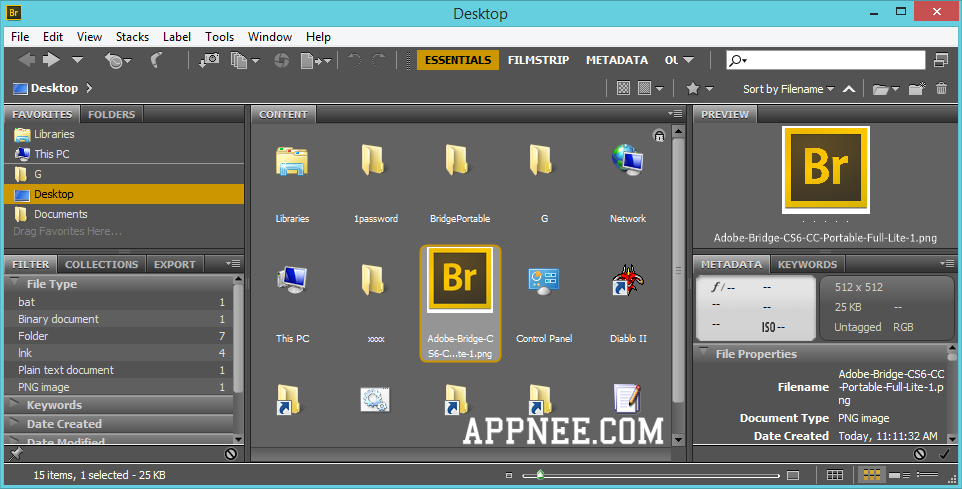Switch to details view
The image size is (962, 489).
[x=899, y=475]
